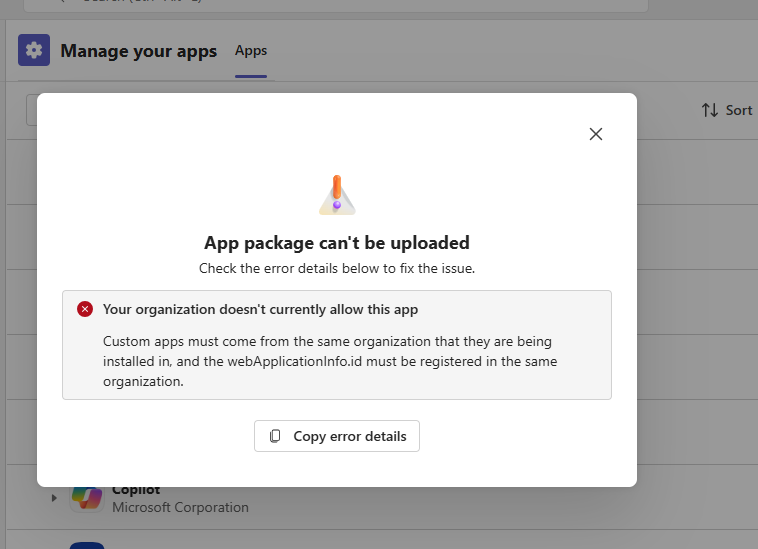Open the Sort options
The width and height of the screenshot is (758, 549).
coord(727,110)
